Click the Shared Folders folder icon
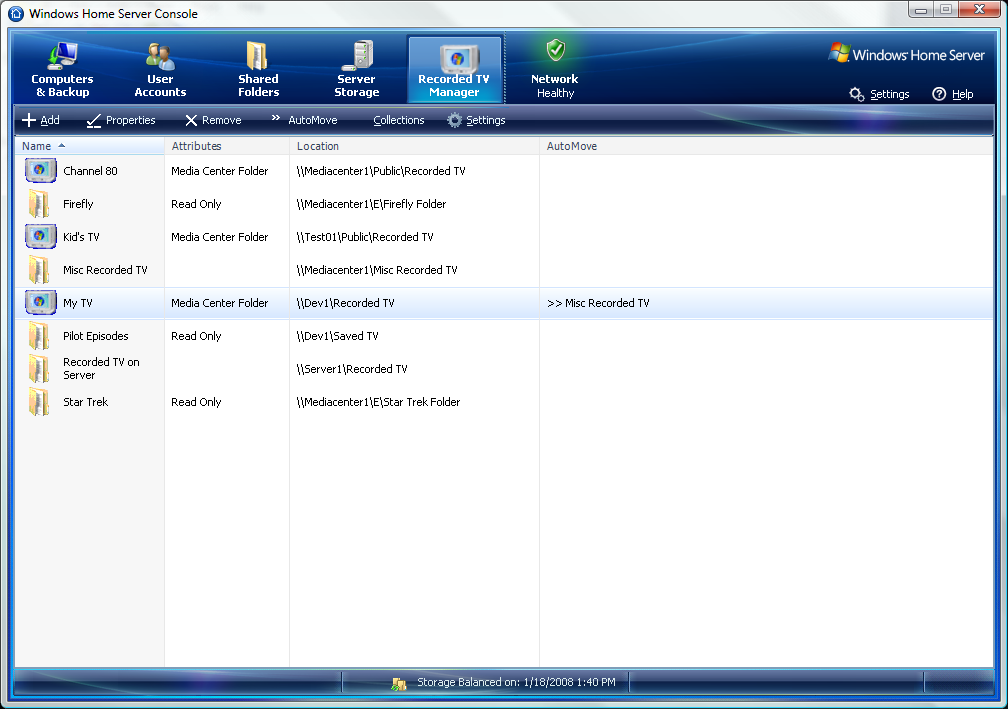This screenshot has width=1008, height=709. click(257, 56)
